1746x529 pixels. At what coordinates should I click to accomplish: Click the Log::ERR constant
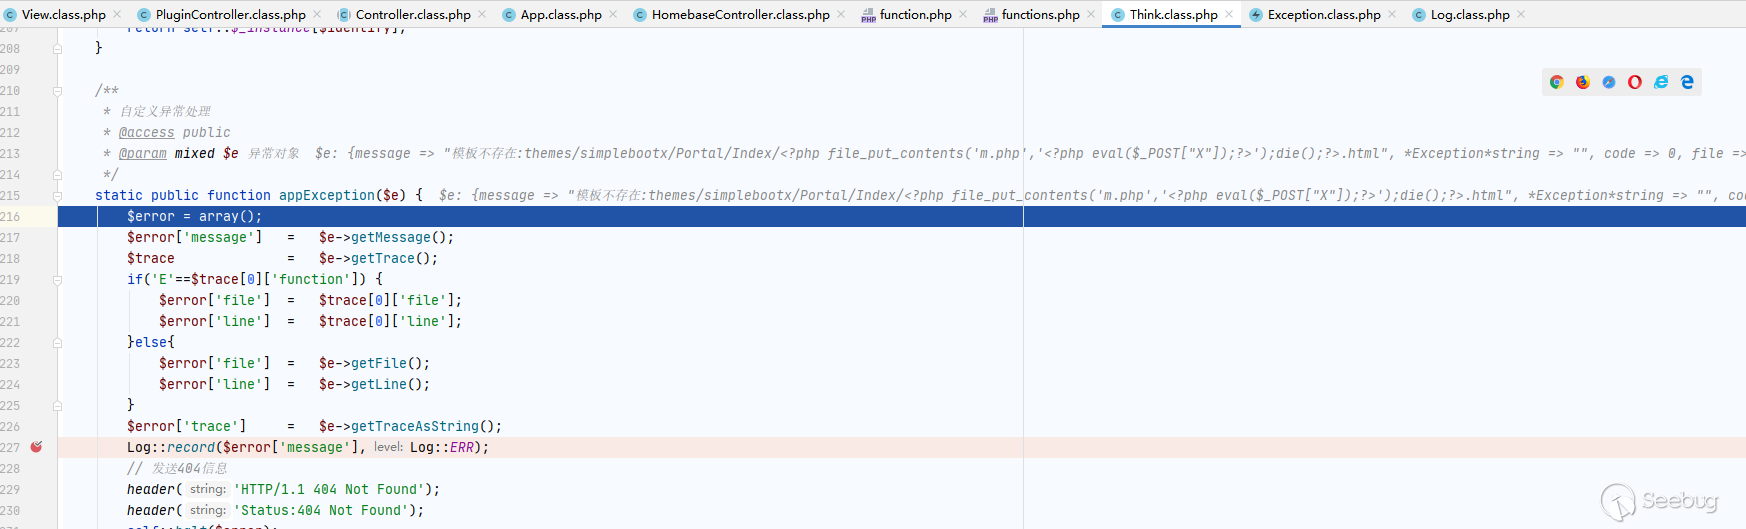(x=442, y=447)
